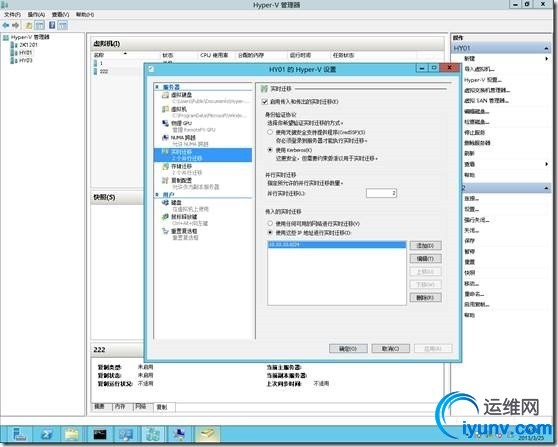Click the CPU 使用率 column header
The image size is (558, 447).
pos(214,56)
